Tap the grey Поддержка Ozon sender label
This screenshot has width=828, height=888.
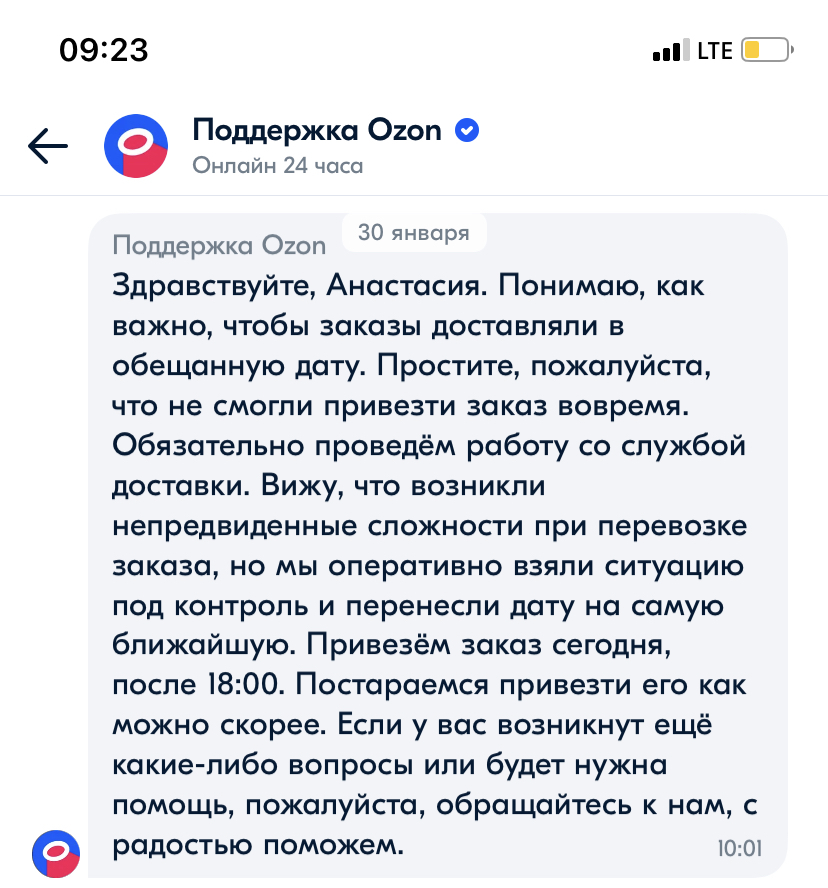click(220, 246)
